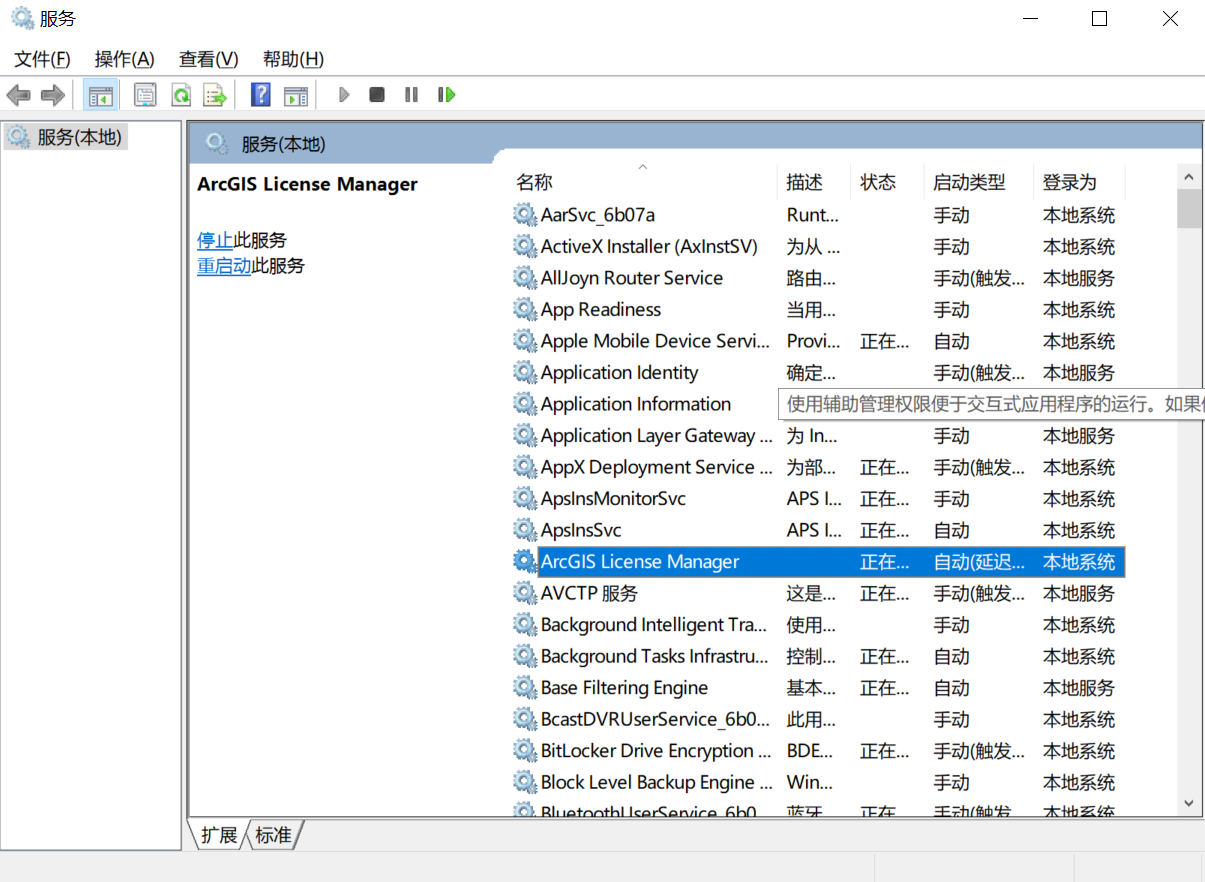
Task: Open Help using the question mark icon
Action: click(259, 94)
